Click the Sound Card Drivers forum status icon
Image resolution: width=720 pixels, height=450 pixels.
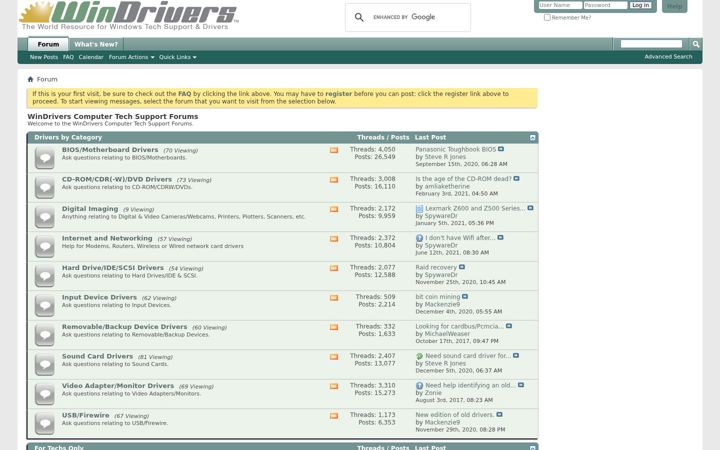pos(45,365)
